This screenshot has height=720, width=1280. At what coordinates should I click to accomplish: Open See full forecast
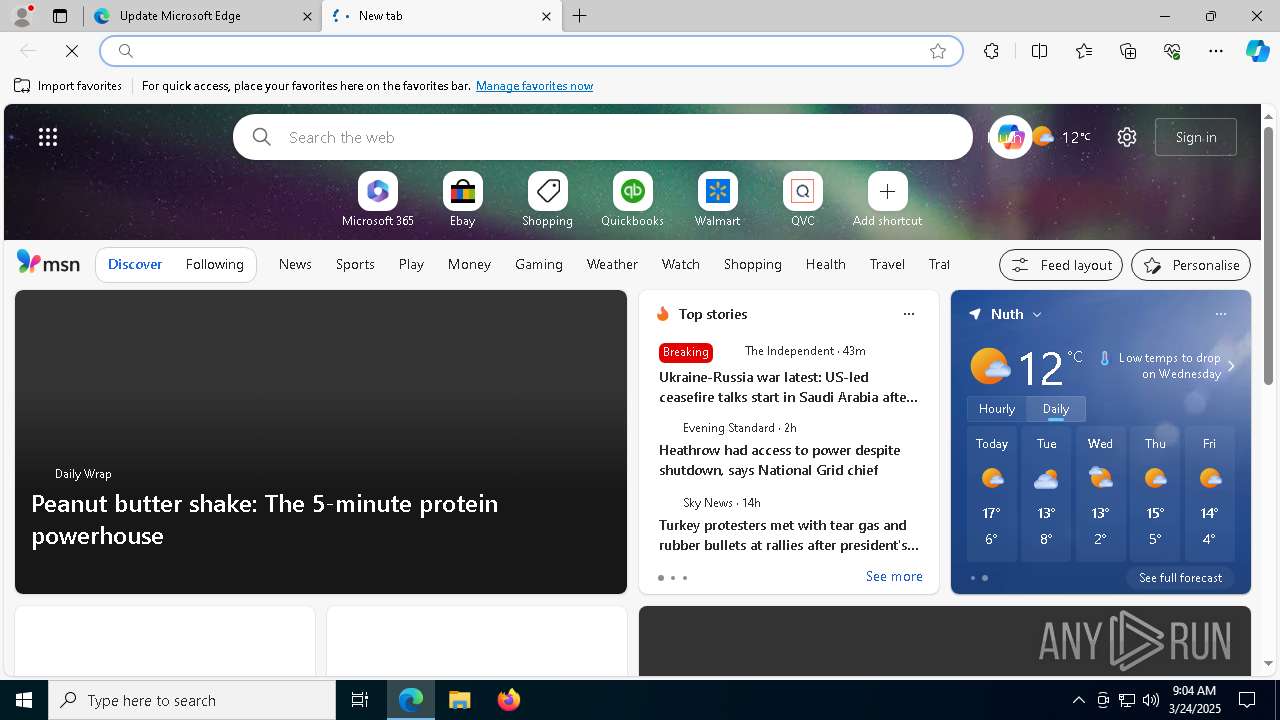point(1180,578)
